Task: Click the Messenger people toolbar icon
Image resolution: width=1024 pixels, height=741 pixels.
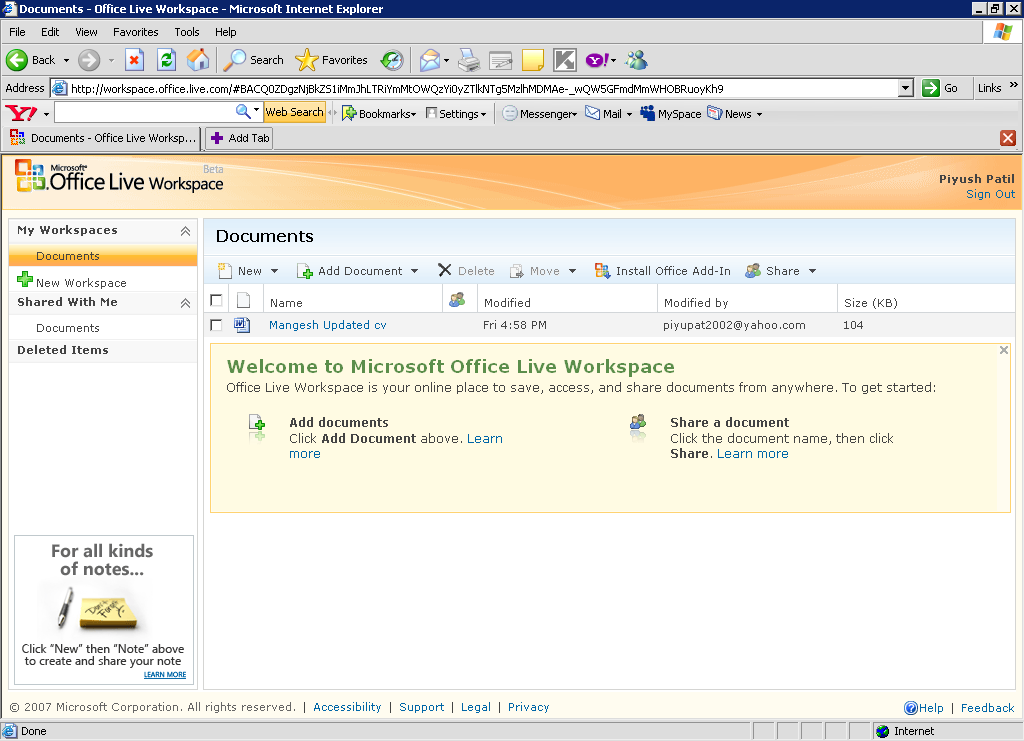Action: (636, 61)
